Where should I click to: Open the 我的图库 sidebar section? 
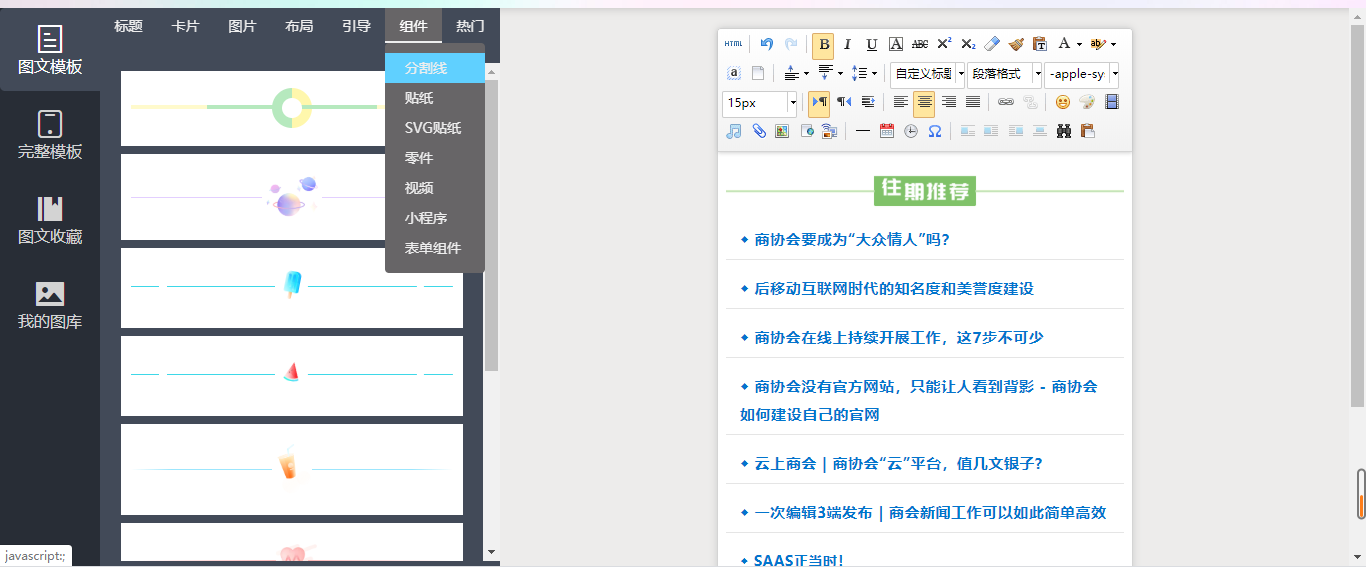(50, 305)
